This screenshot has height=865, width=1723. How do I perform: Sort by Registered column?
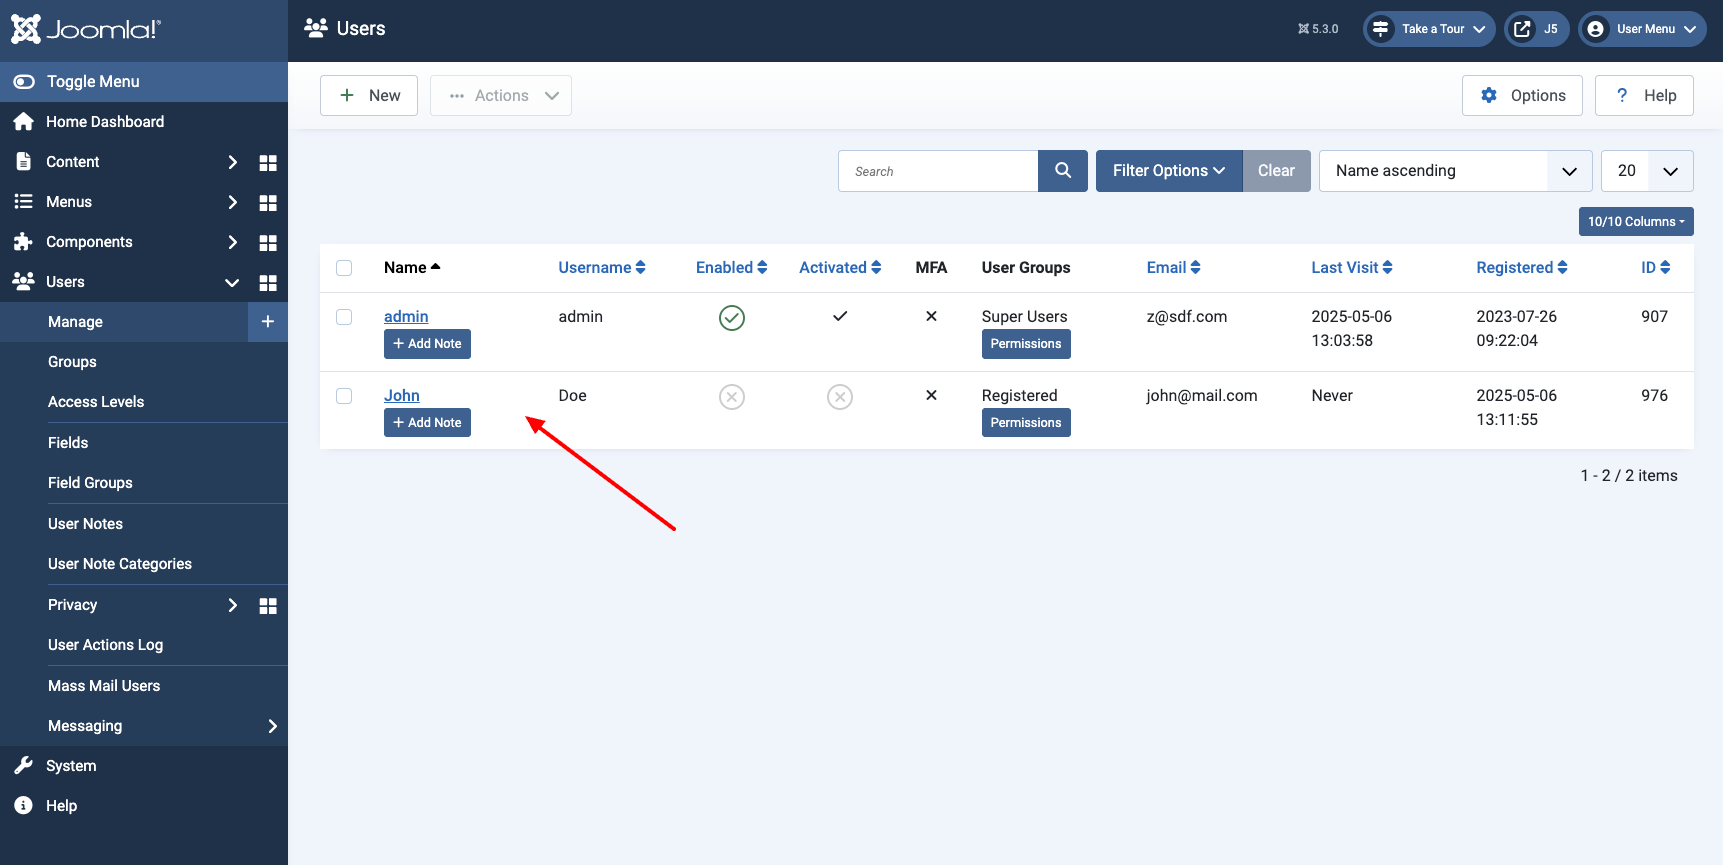click(1522, 268)
